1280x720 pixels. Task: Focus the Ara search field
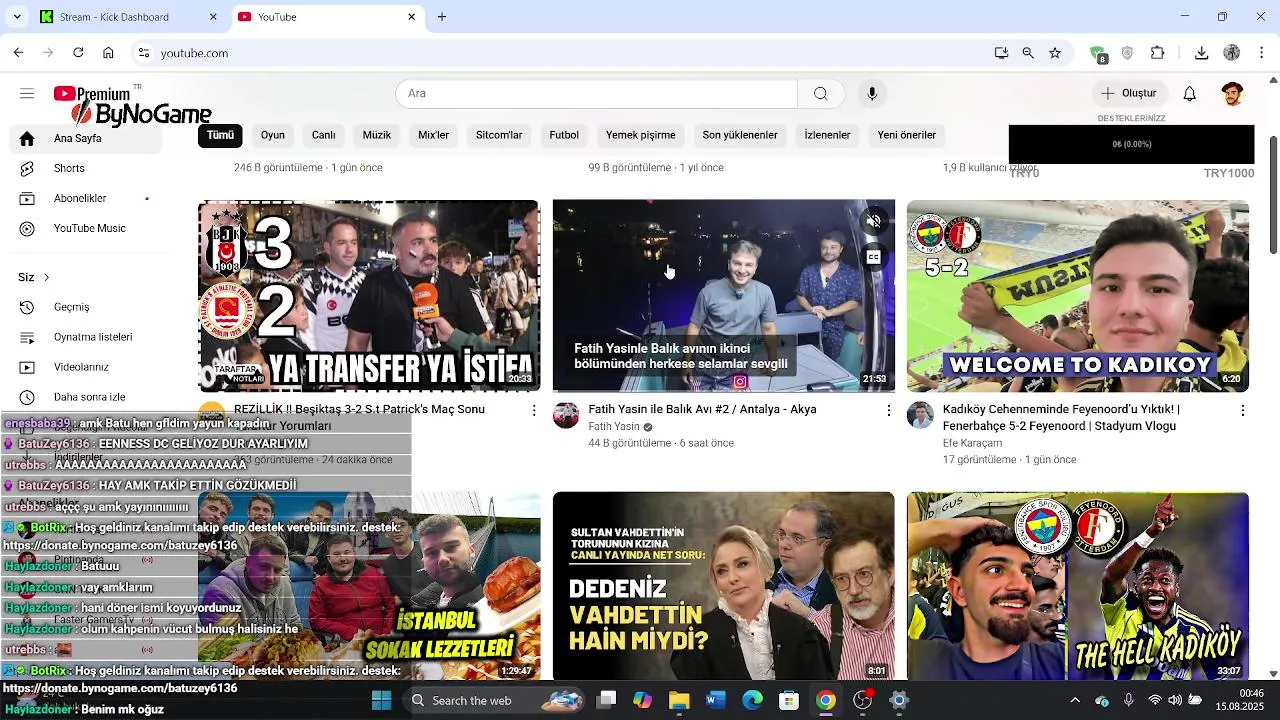point(596,93)
